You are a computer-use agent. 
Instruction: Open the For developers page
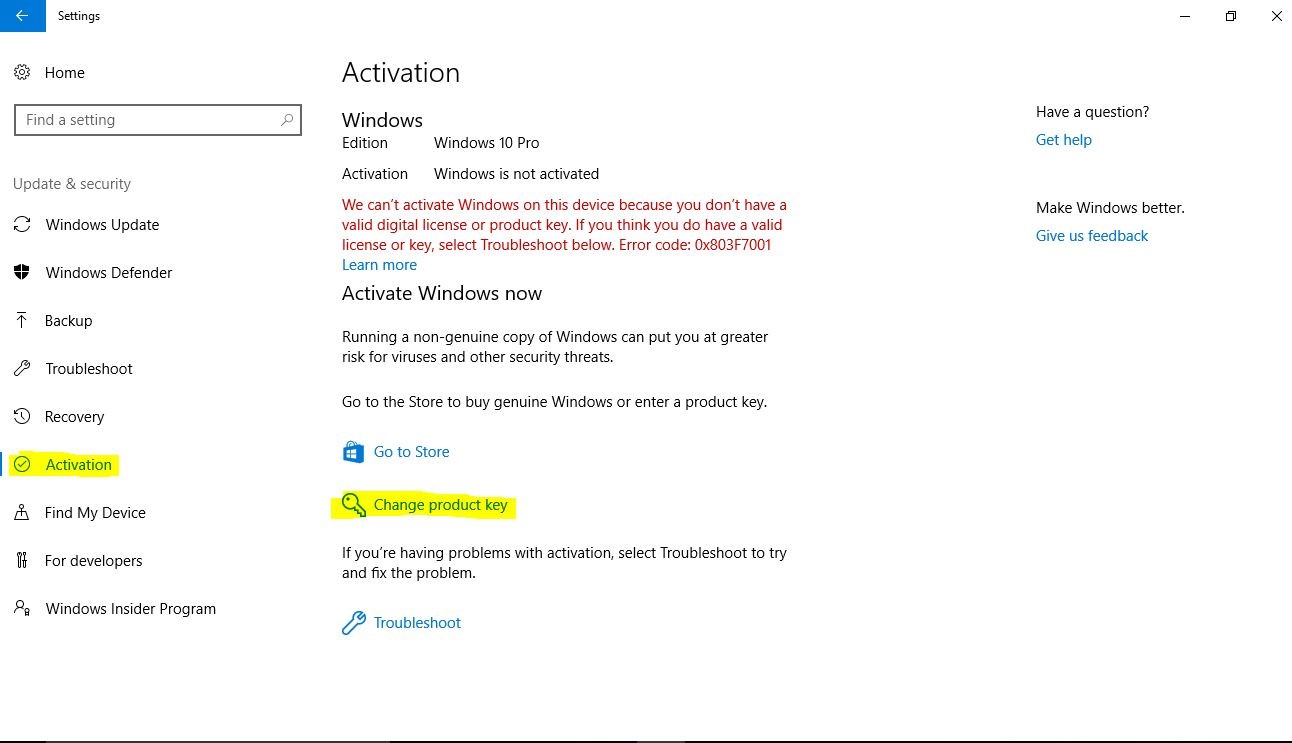pyautogui.click(x=94, y=561)
